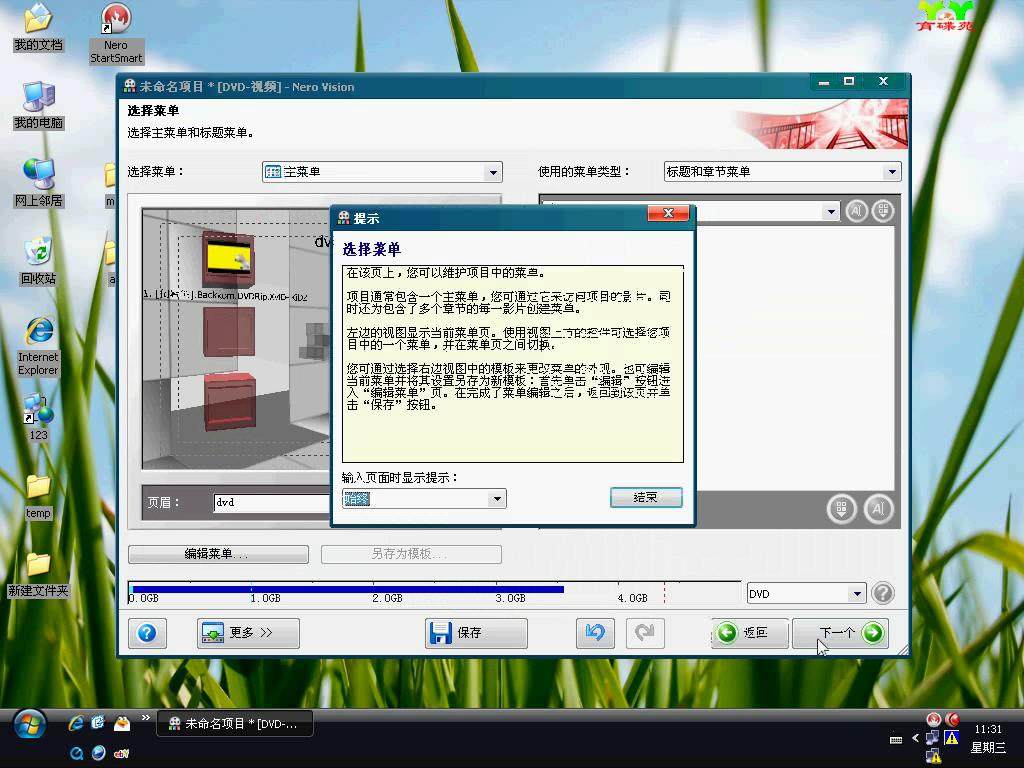Viewport: 1024px width, 768px height.
Task: Click the bottom template layout grid icon
Action: (842, 509)
